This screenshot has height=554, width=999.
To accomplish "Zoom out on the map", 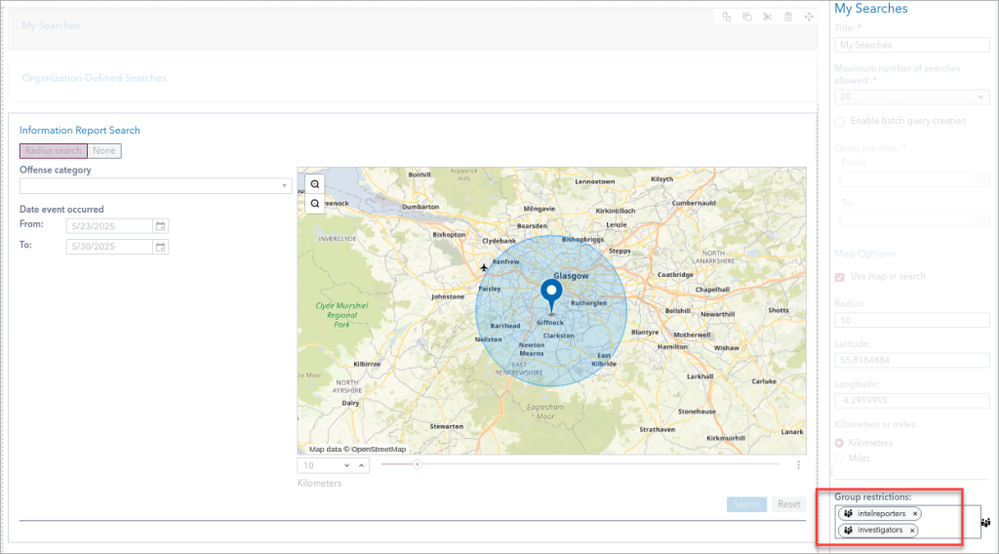I will click(x=315, y=204).
